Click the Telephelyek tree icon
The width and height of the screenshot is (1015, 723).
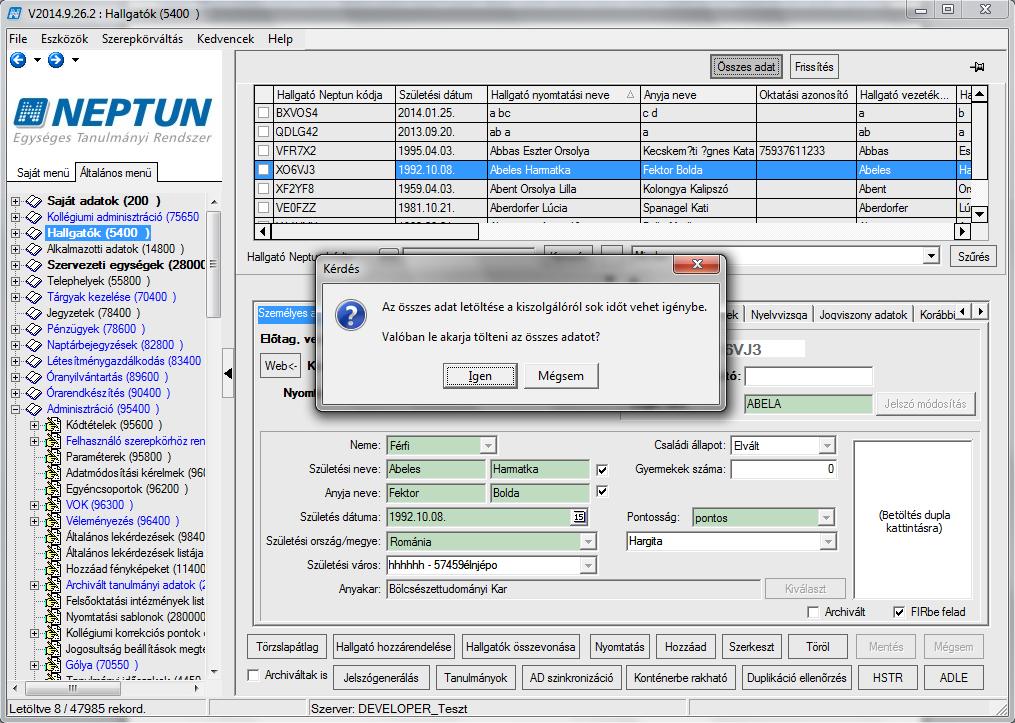[34, 281]
